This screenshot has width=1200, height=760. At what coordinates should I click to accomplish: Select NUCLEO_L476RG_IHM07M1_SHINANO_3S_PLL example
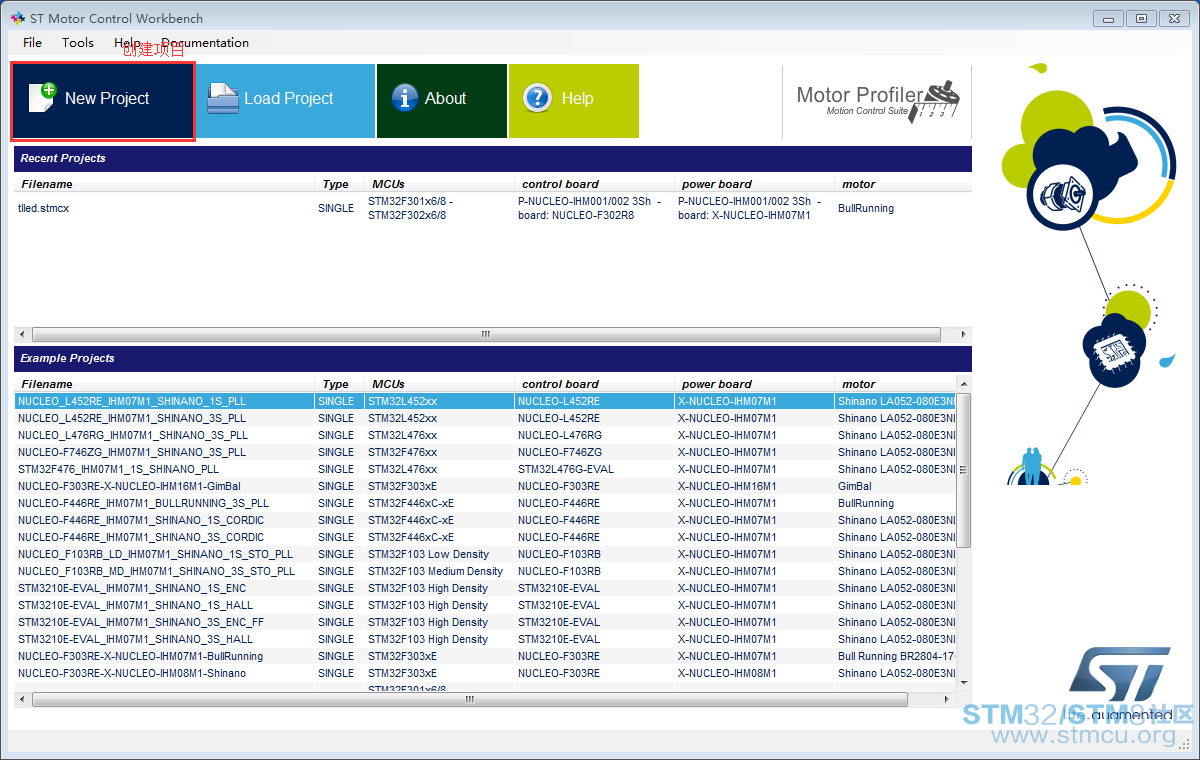tap(486, 435)
